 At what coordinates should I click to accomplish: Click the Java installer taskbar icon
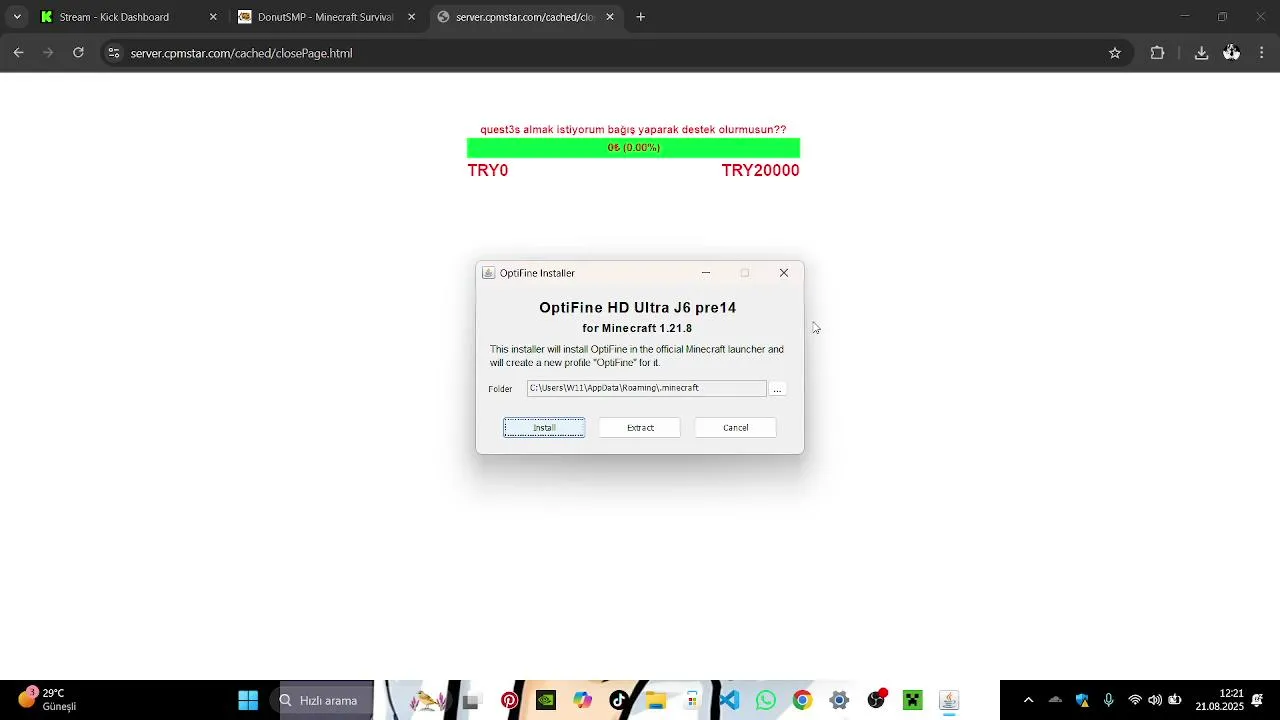(949, 700)
